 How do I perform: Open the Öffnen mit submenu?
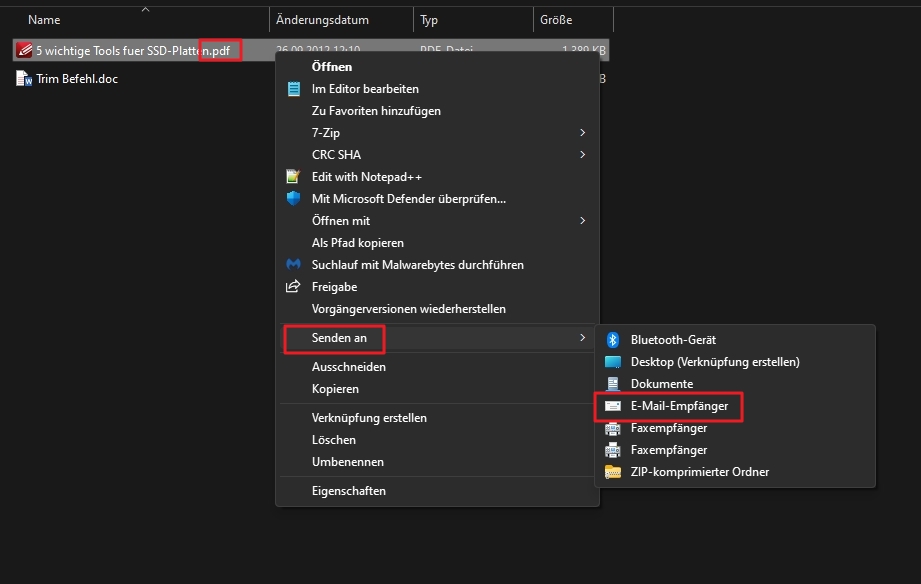point(340,221)
